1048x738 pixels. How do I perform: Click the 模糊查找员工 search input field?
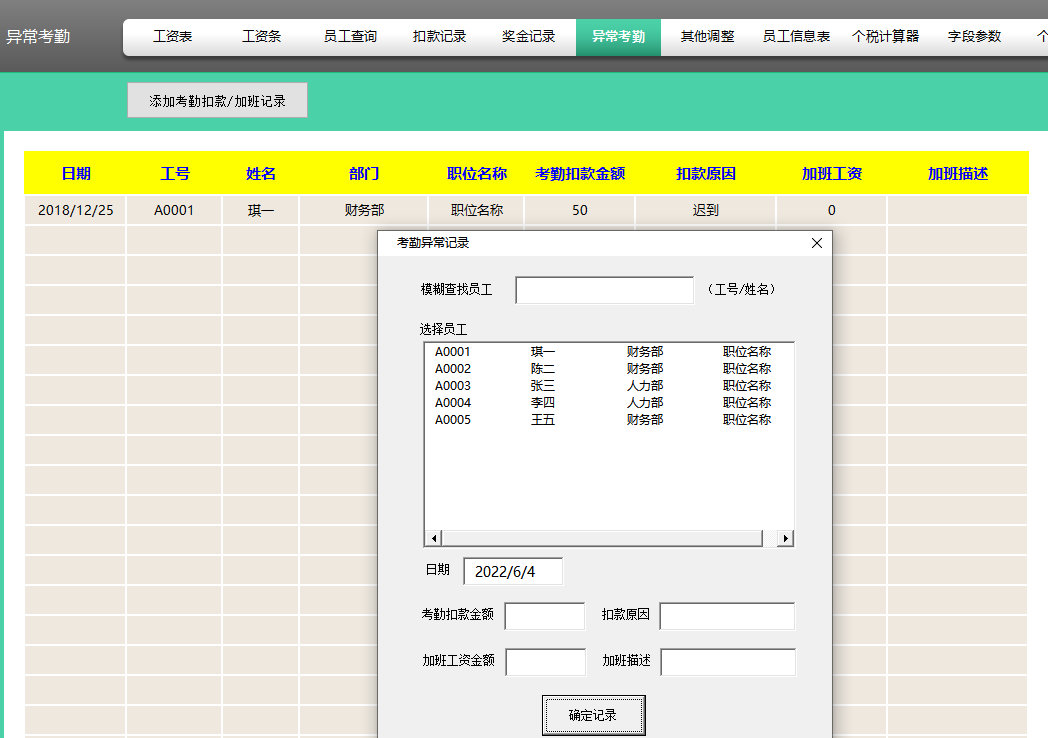pyautogui.click(x=603, y=289)
